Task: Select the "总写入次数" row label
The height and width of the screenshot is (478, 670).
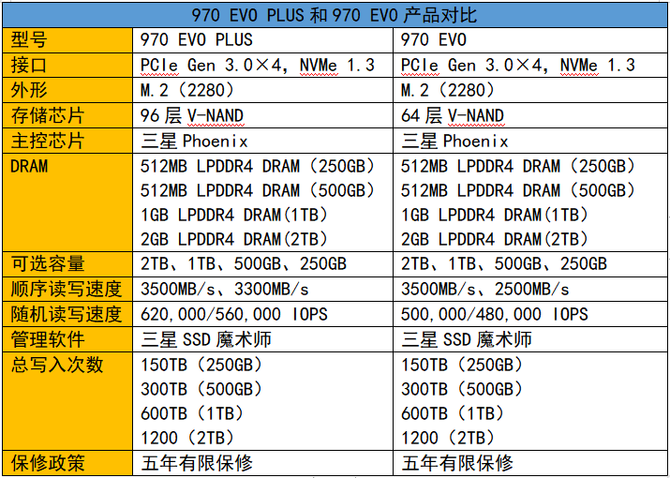Action: pos(57,365)
